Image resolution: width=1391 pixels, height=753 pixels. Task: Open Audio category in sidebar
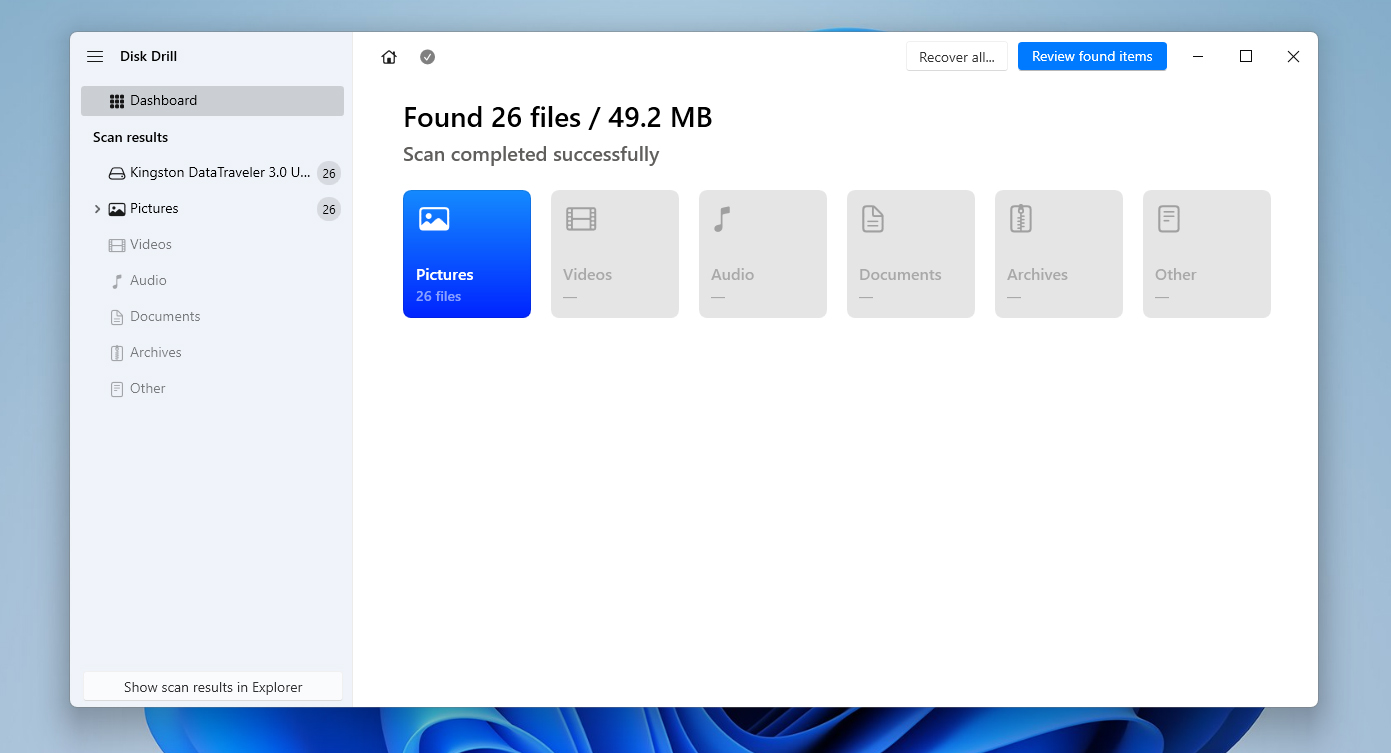pos(212,281)
